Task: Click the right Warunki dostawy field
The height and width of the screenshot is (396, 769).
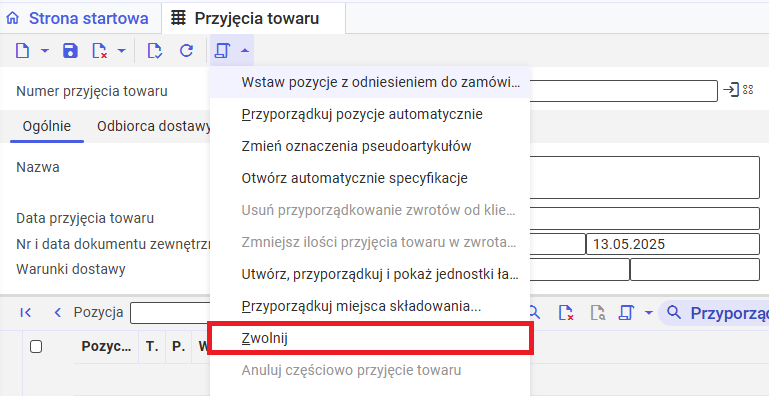Action: point(695,269)
